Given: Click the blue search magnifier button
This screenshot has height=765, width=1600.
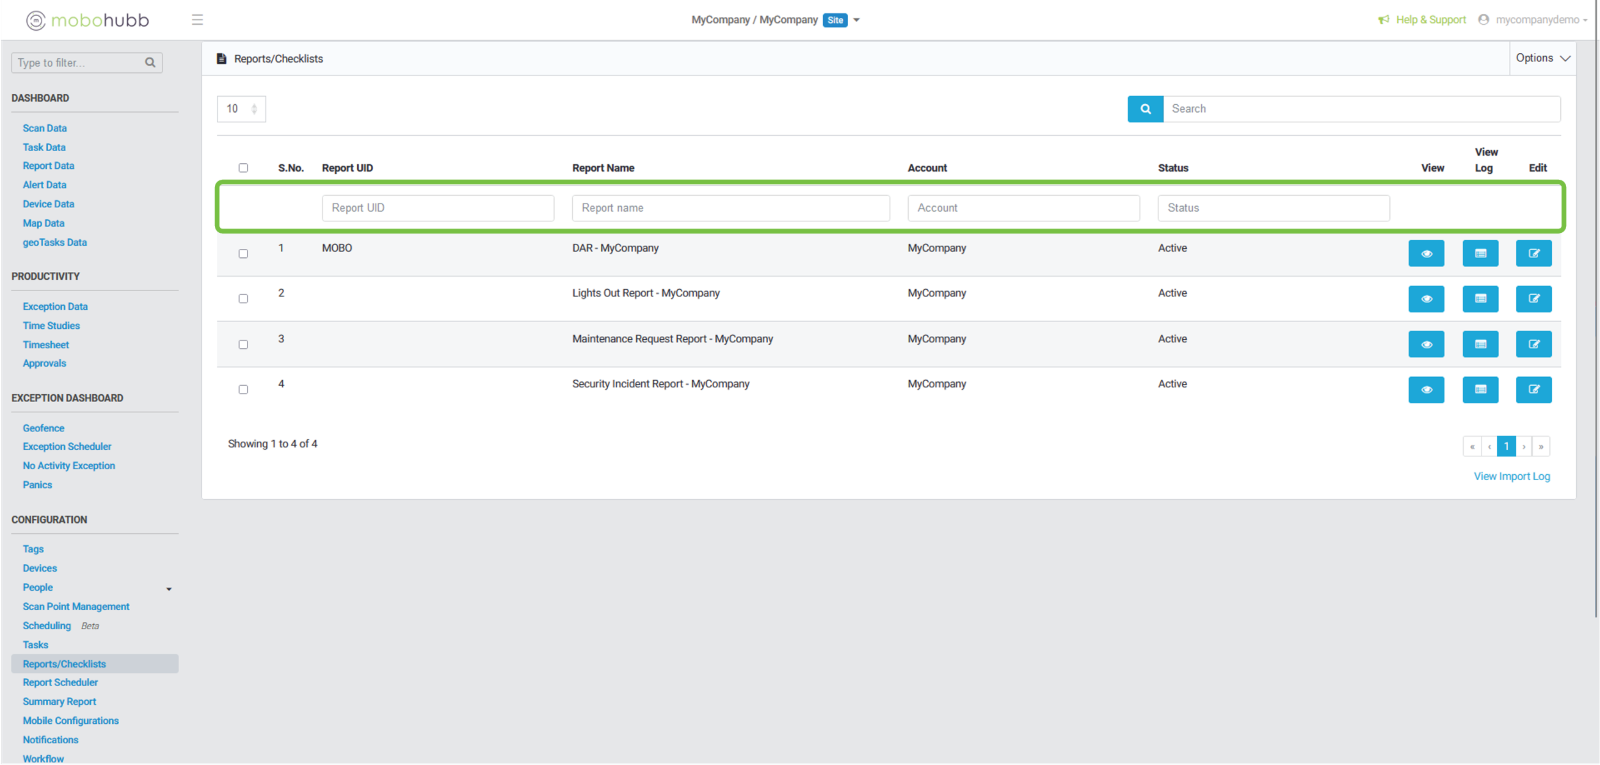Looking at the screenshot, I should point(1145,109).
